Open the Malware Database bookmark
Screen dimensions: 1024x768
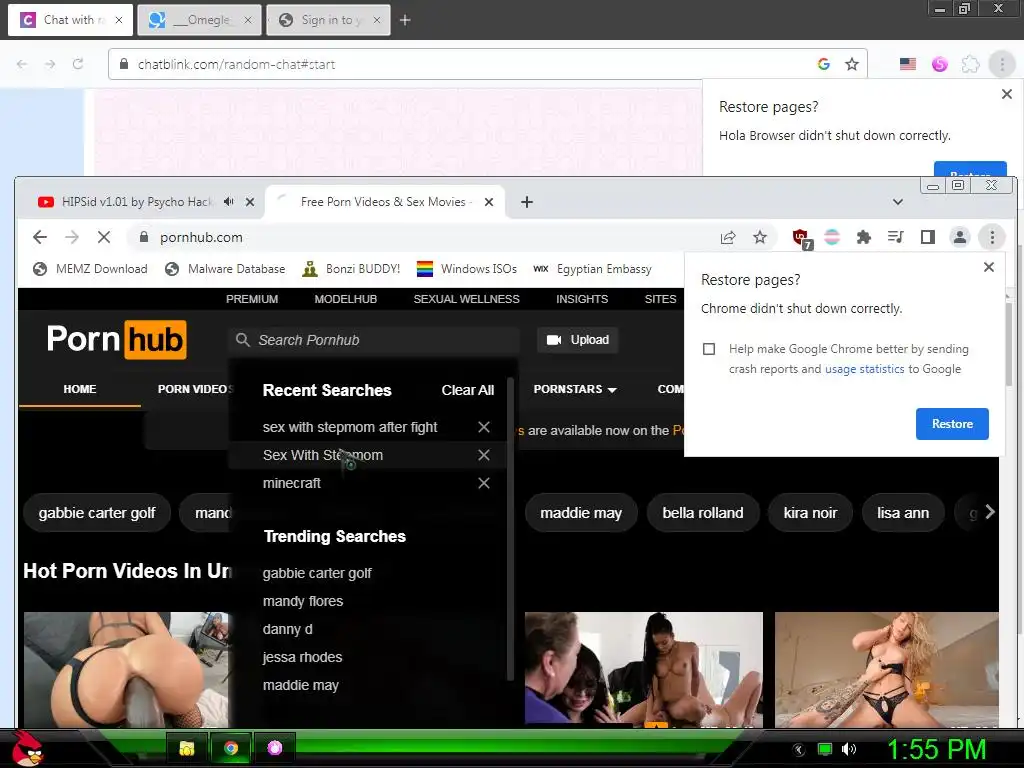coord(225,269)
